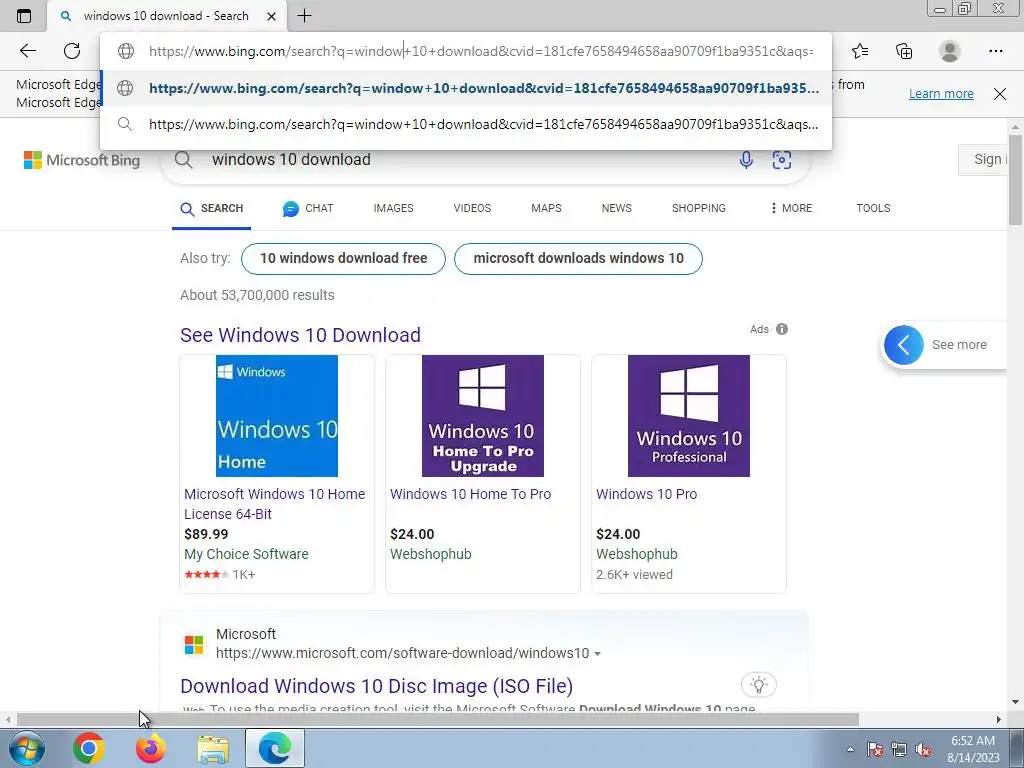This screenshot has width=1024, height=768.
Task: Open the Windows Start button
Action: pos(25,748)
